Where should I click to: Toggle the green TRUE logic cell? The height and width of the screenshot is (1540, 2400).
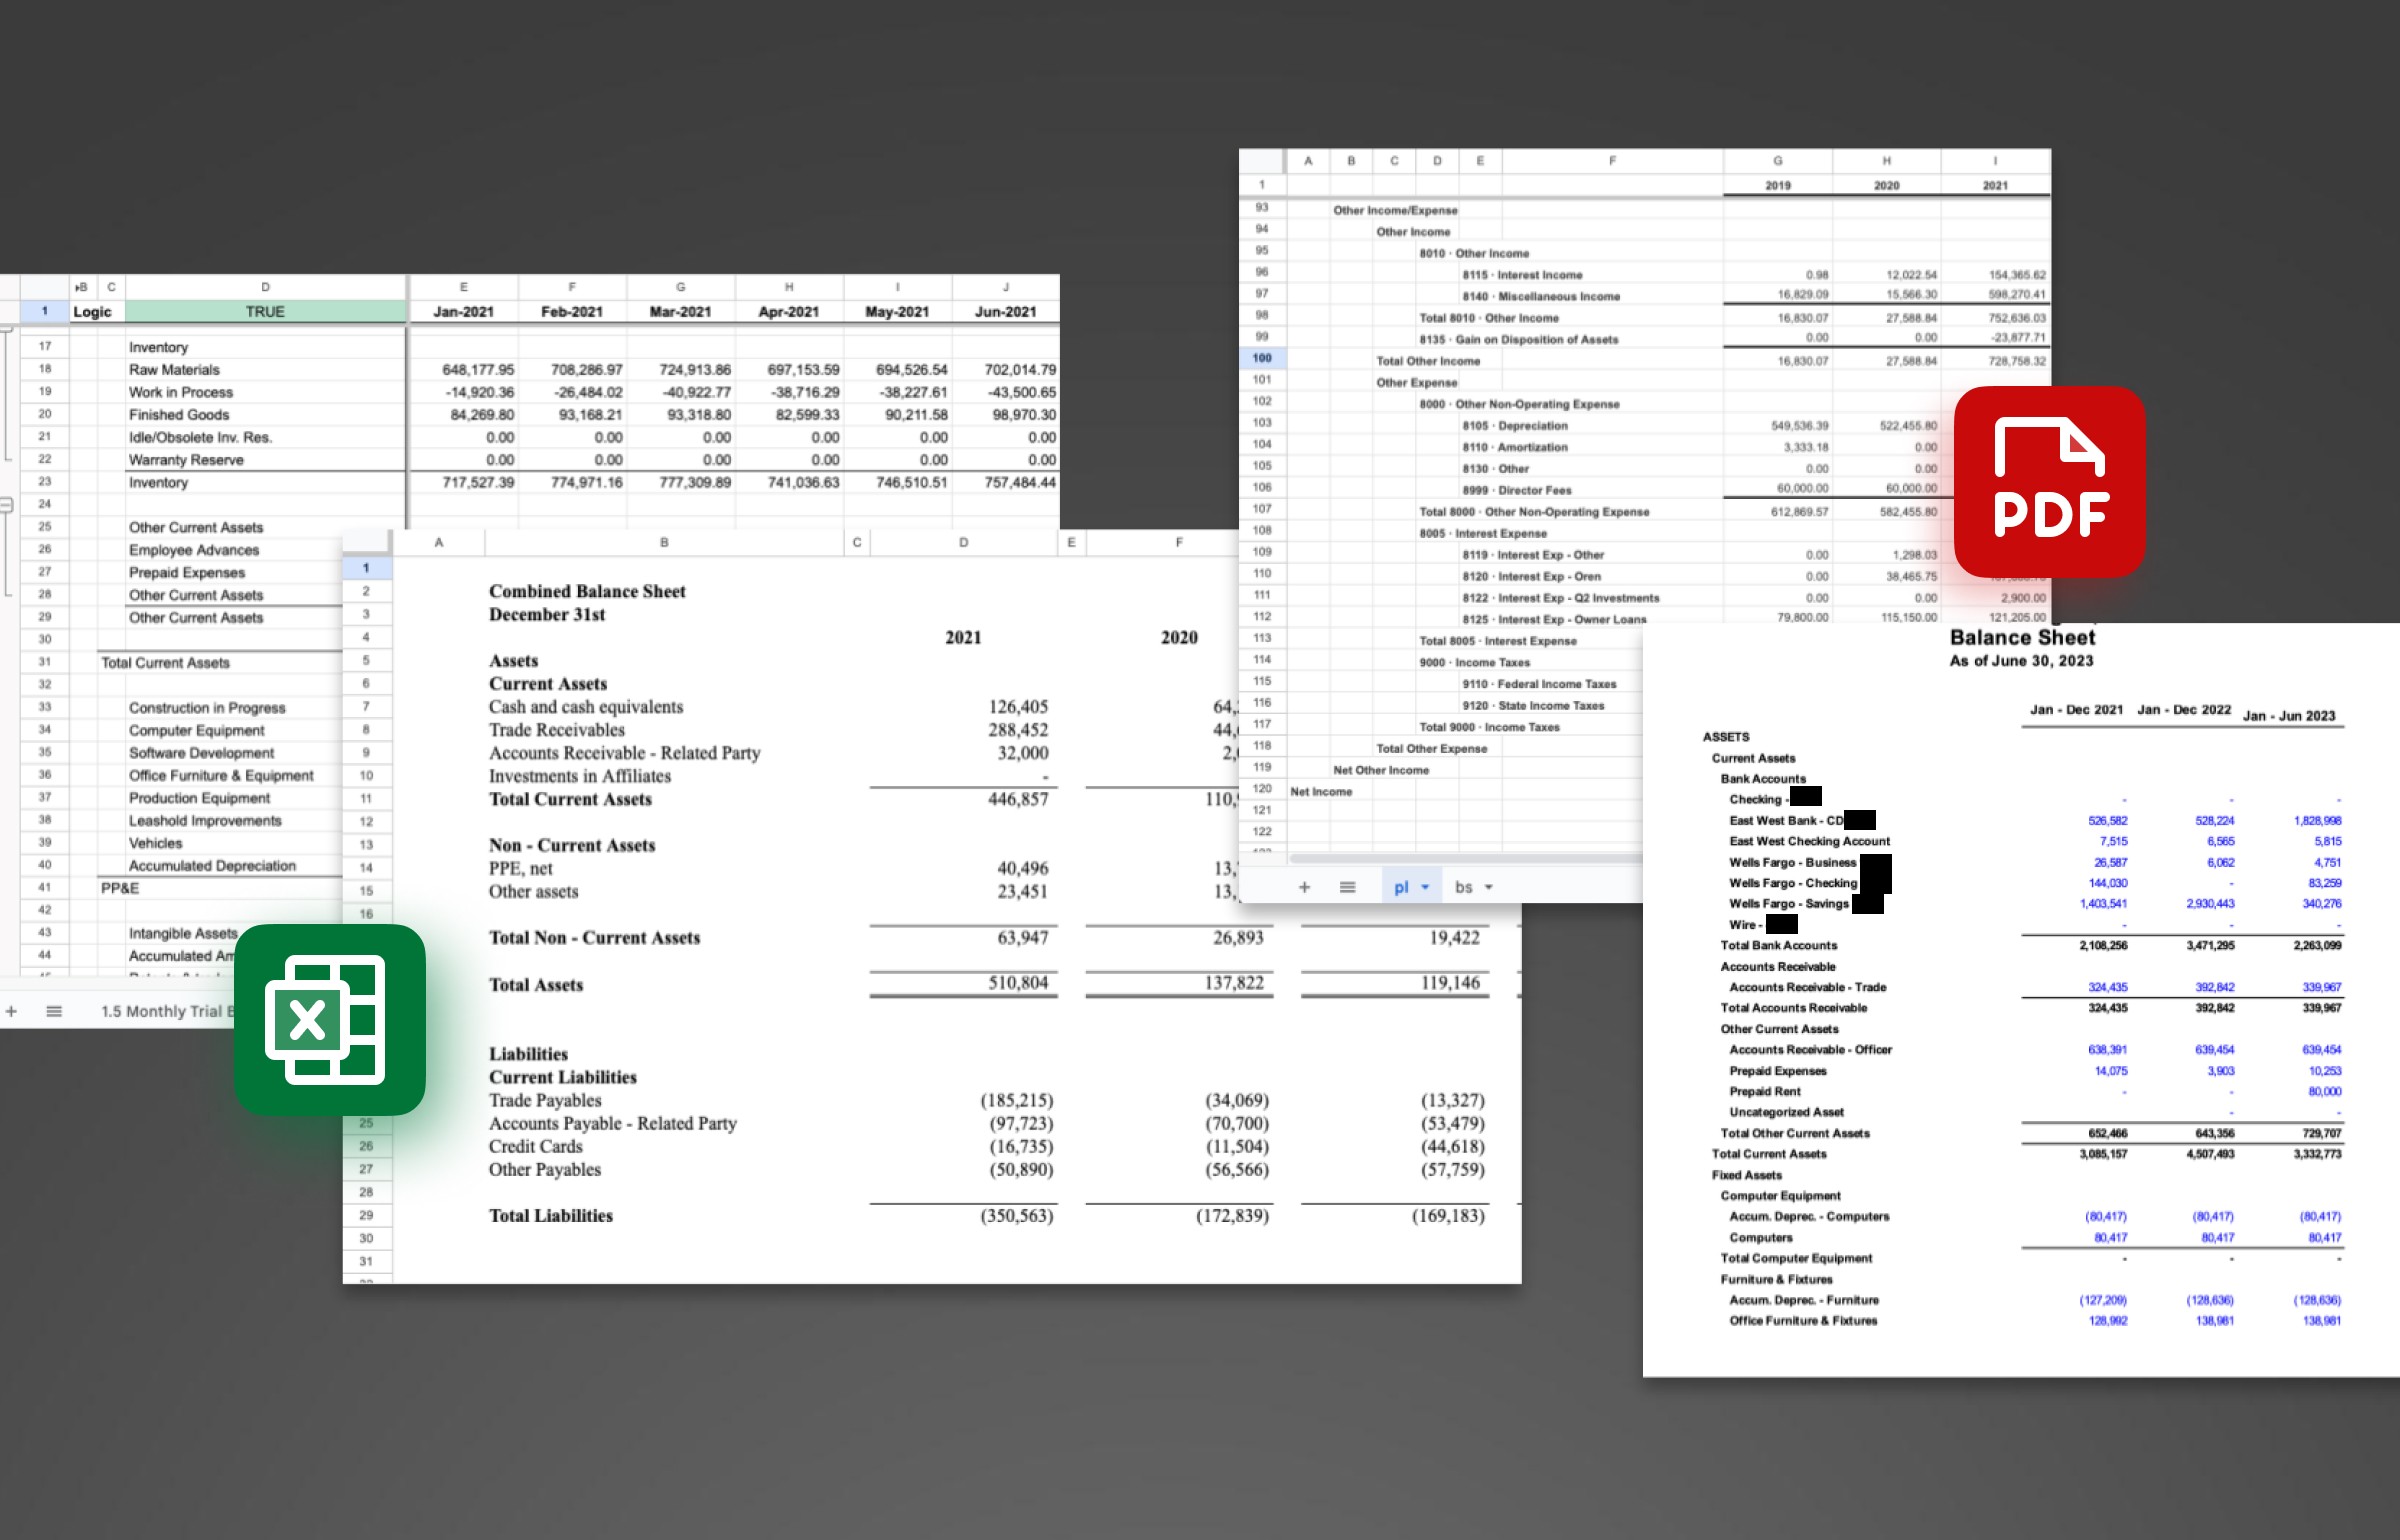point(265,311)
